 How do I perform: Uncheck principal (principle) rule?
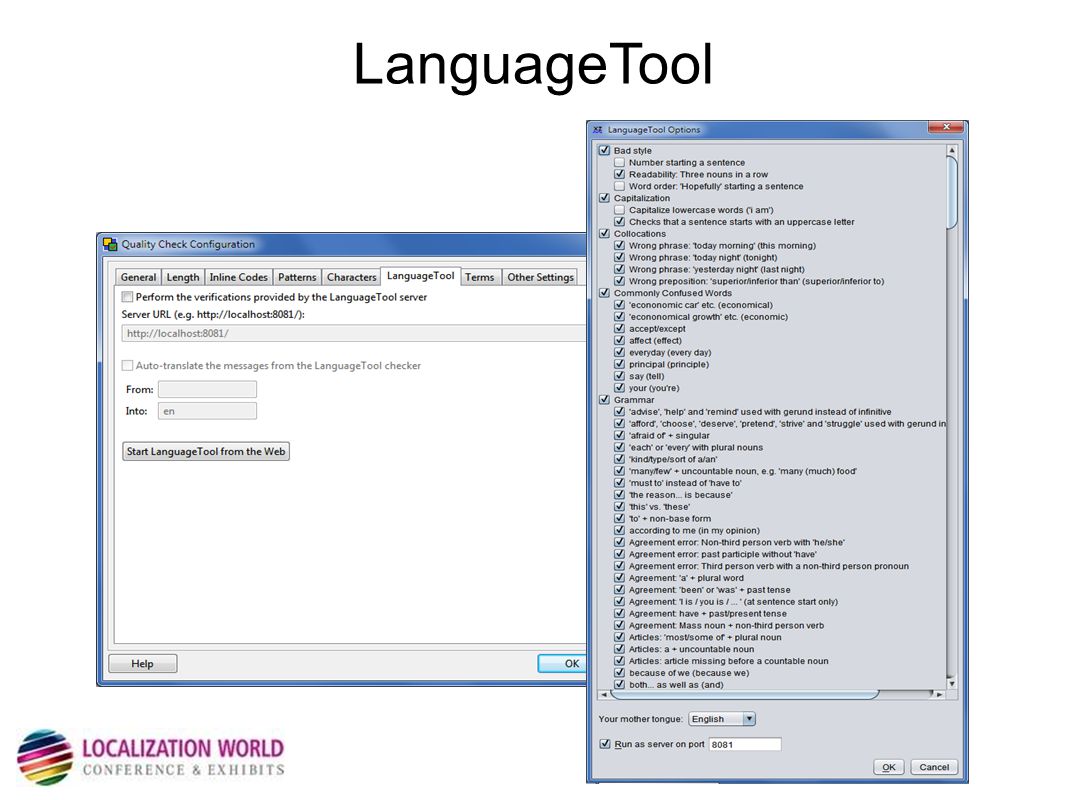619,364
